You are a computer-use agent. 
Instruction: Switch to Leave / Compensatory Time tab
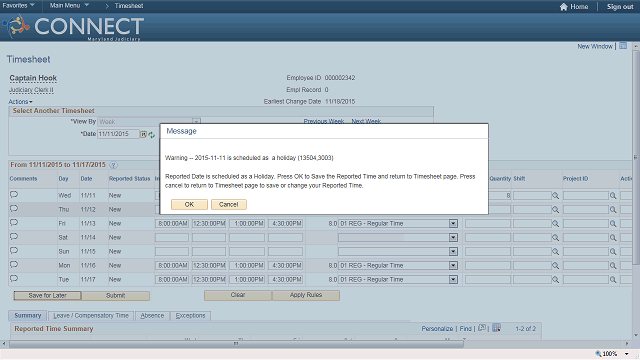click(91, 316)
